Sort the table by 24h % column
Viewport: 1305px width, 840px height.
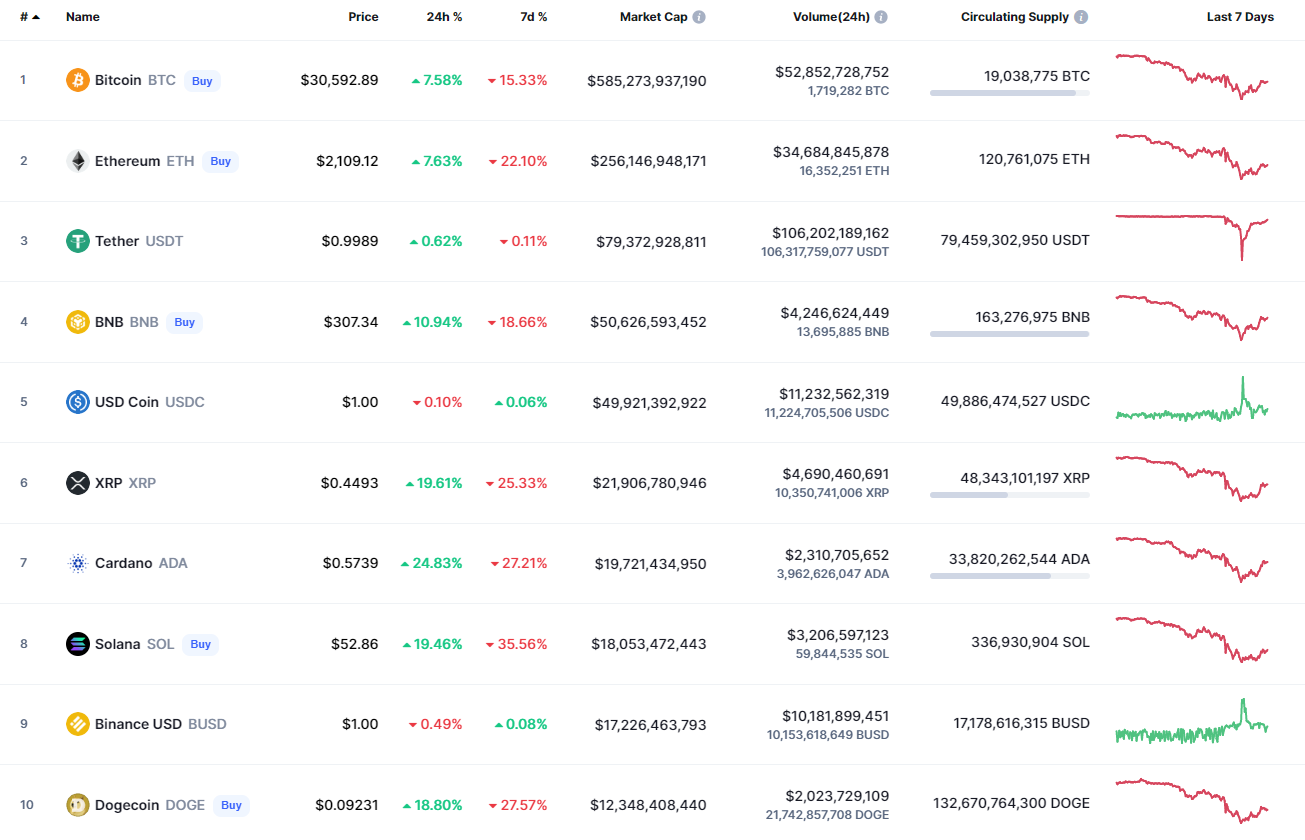click(x=444, y=17)
